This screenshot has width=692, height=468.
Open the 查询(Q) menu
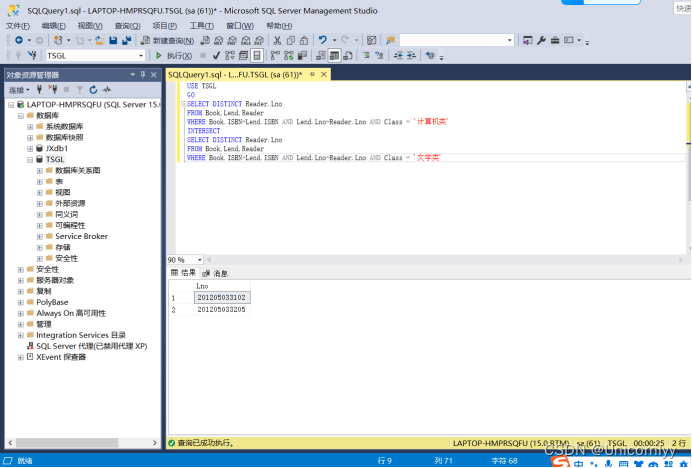[127, 26]
